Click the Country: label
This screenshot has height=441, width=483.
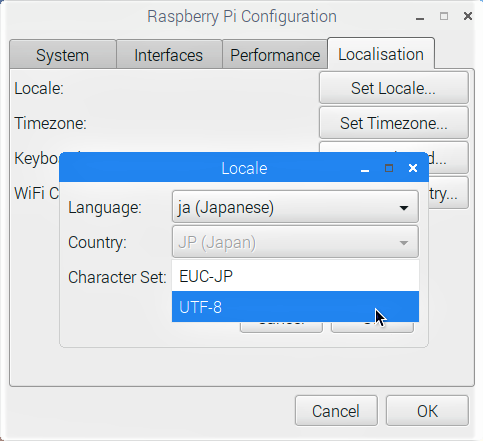click(97, 242)
